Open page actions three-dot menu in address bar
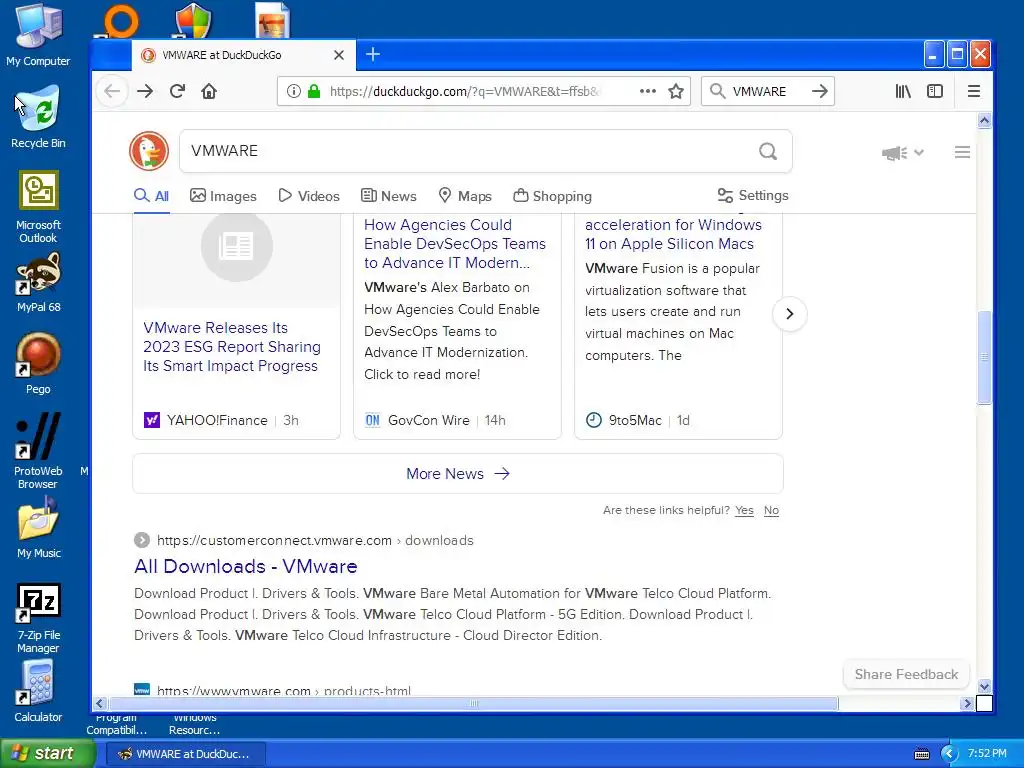This screenshot has height=768, width=1024. click(647, 91)
